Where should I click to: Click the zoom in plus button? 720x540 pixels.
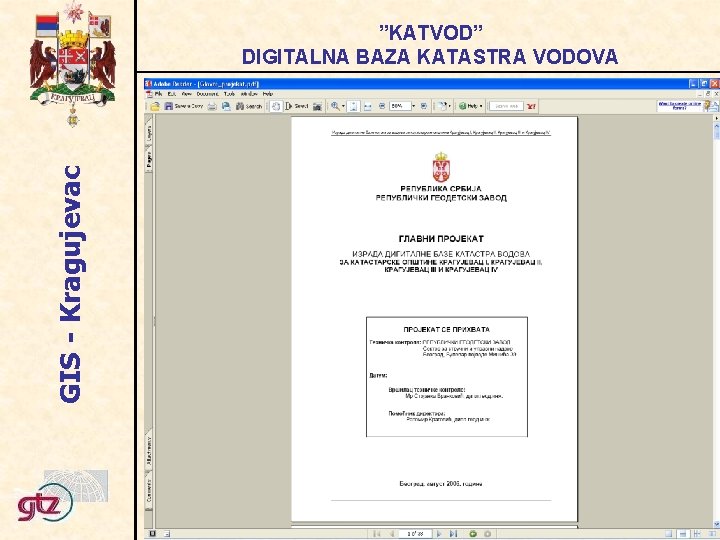click(x=423, y=106)
